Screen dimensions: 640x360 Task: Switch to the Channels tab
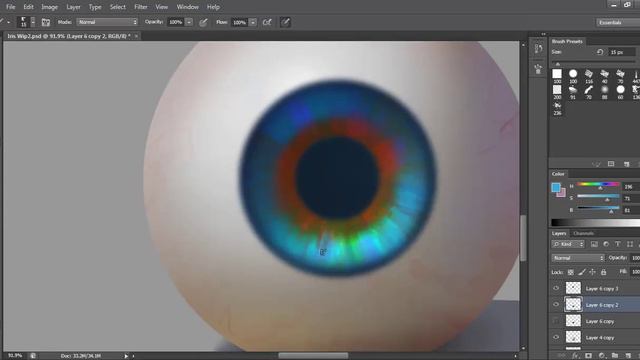[x=583, y=233]
